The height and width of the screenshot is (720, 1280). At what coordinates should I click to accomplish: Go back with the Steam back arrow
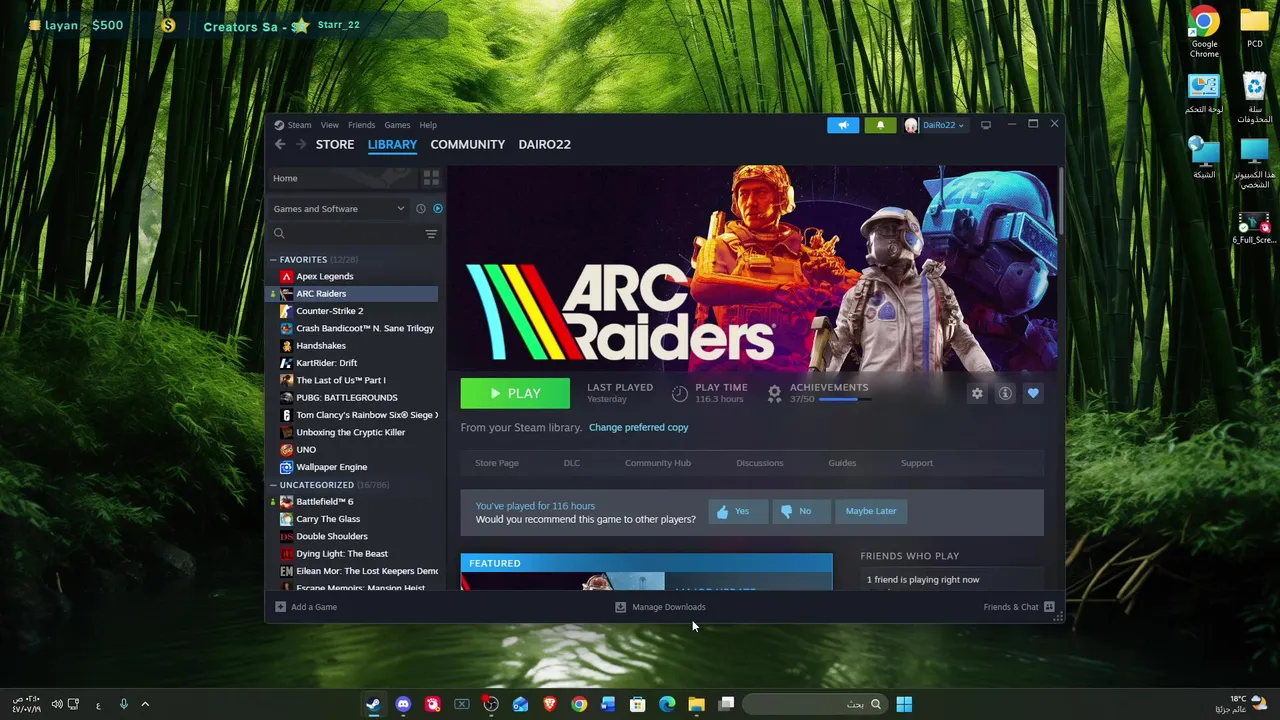click(x=280, y=144)
